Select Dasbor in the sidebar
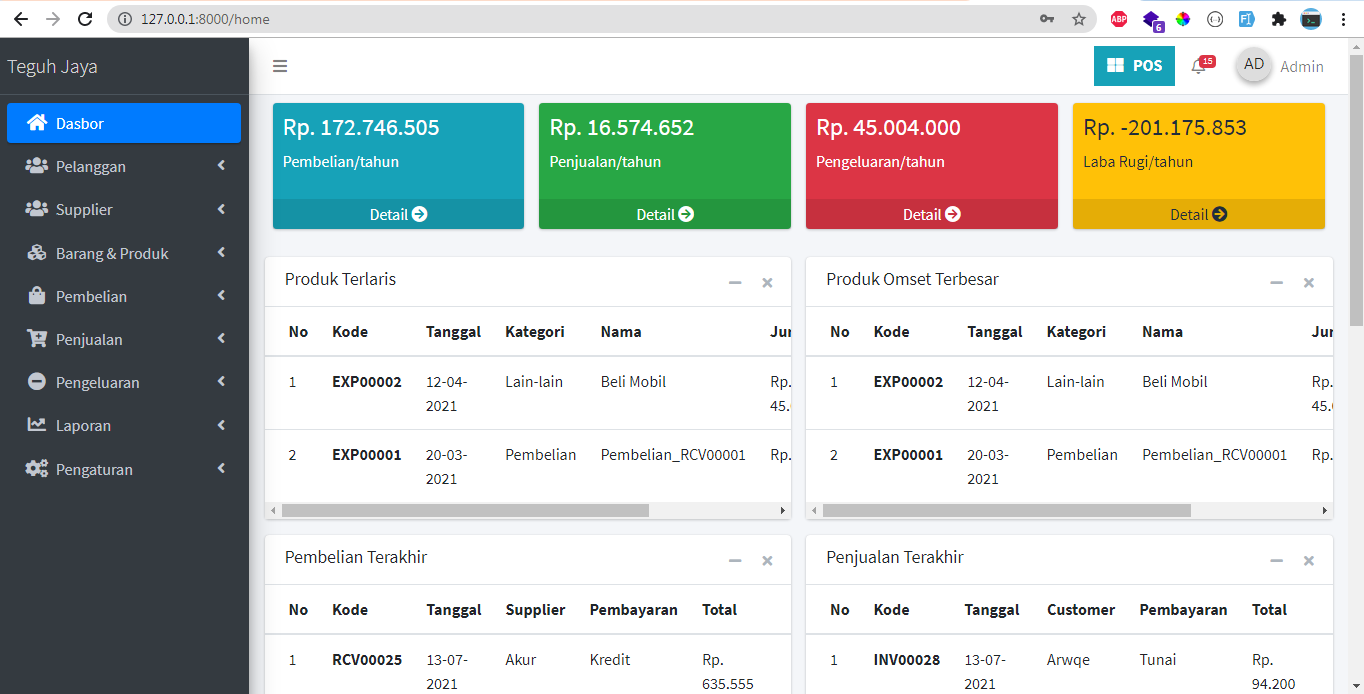The height and width of the screenshot is (694, 1364). (124, 123)
